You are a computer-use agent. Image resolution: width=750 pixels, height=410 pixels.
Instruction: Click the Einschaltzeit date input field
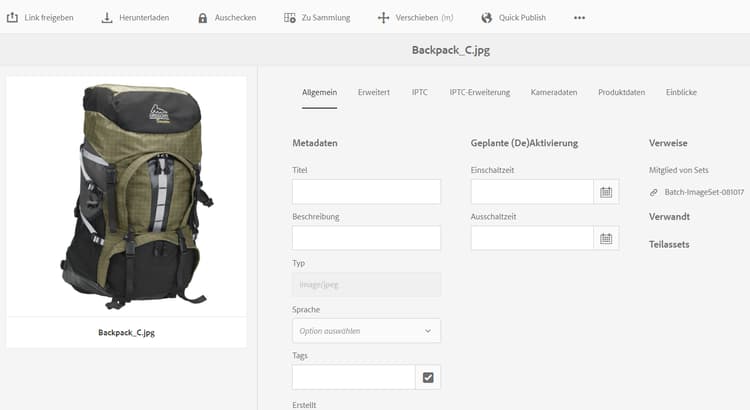point(532,192)
